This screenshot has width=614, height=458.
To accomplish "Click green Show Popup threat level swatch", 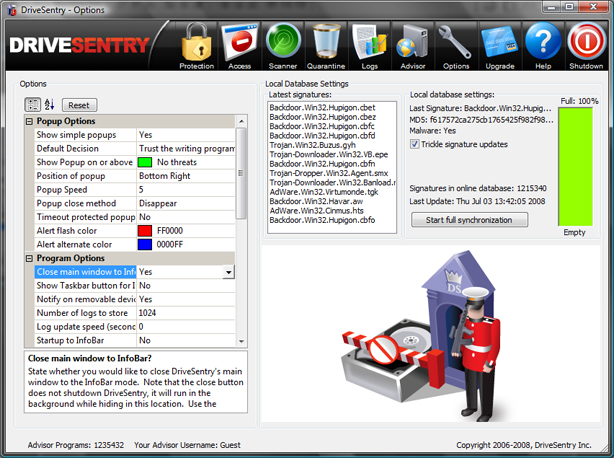I will [144, 162].
